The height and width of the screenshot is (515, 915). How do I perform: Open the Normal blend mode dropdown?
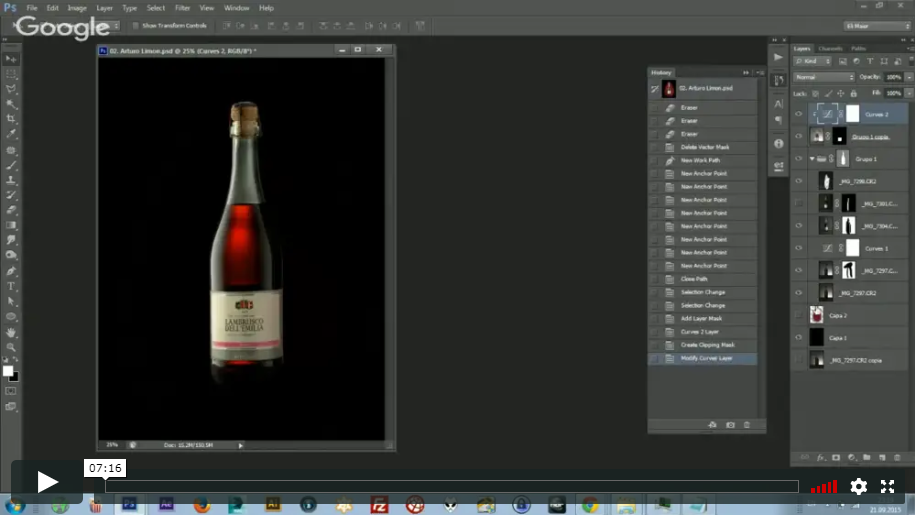[x=823, y=77]
